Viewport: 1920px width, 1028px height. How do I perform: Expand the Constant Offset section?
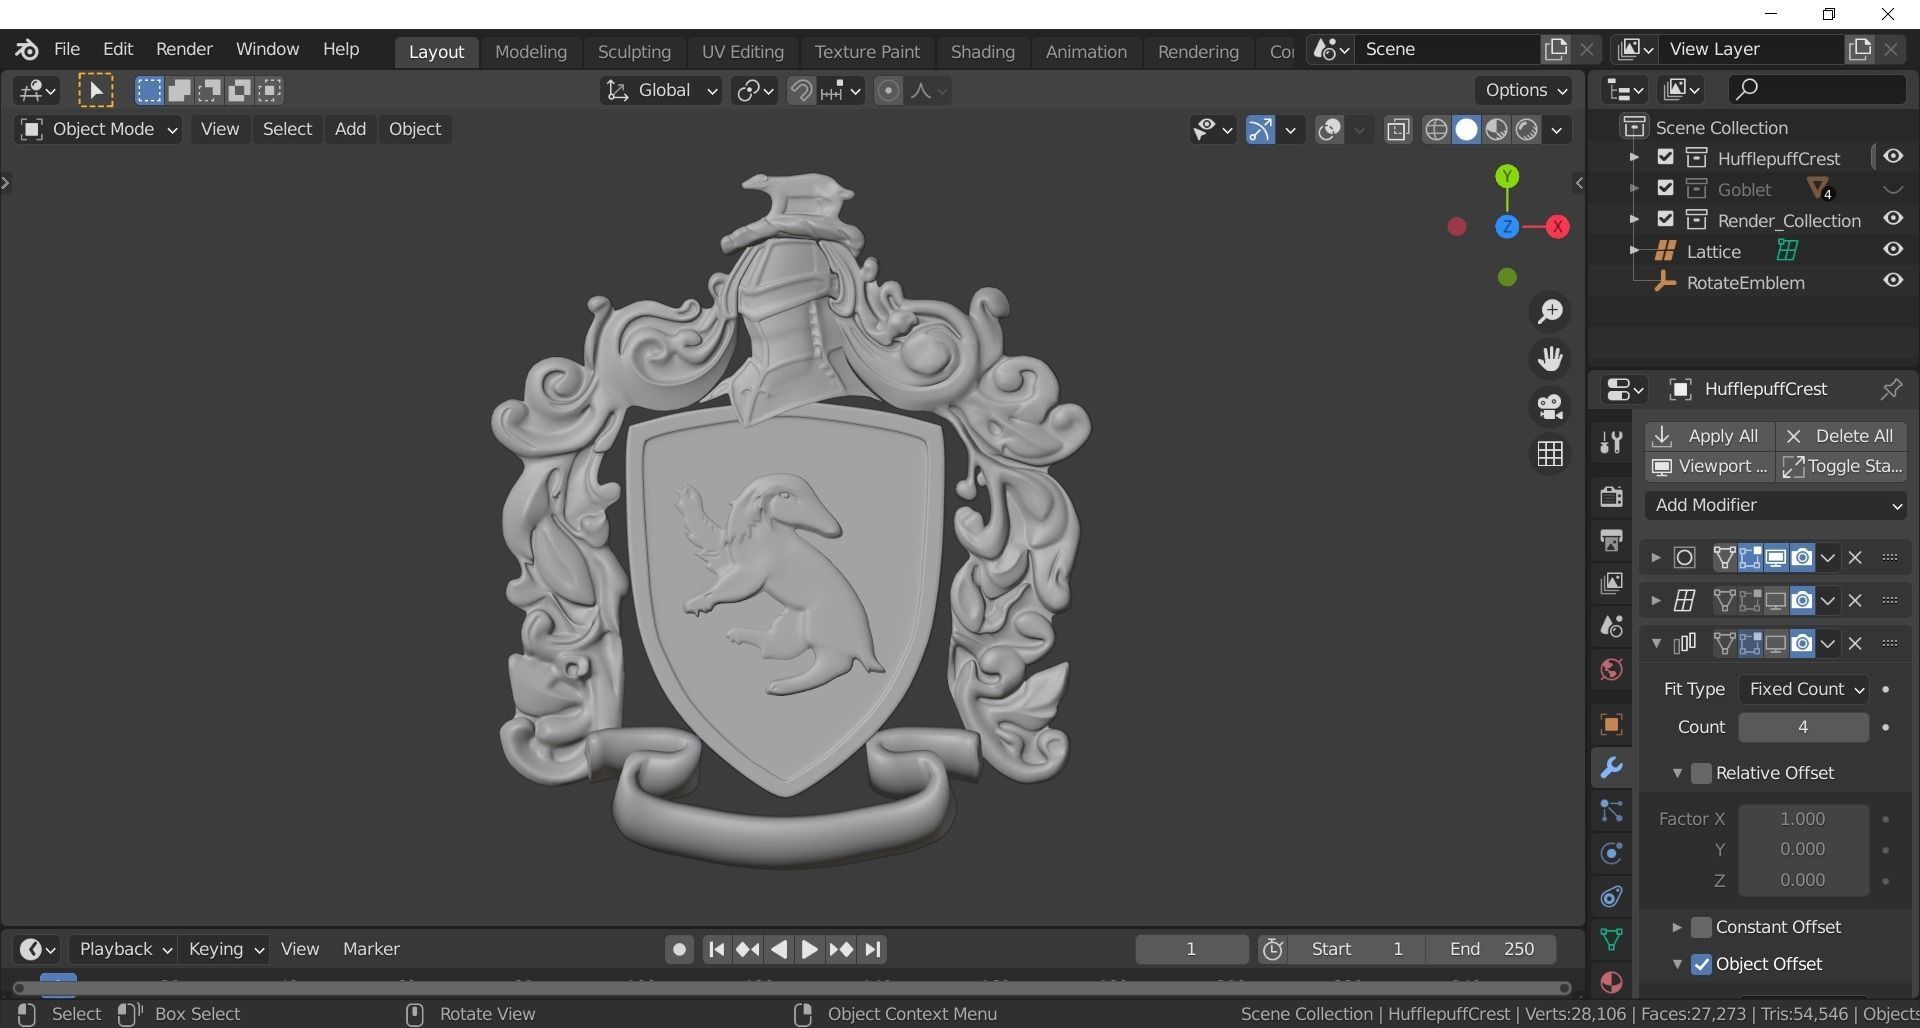[x=1677, y=927]
